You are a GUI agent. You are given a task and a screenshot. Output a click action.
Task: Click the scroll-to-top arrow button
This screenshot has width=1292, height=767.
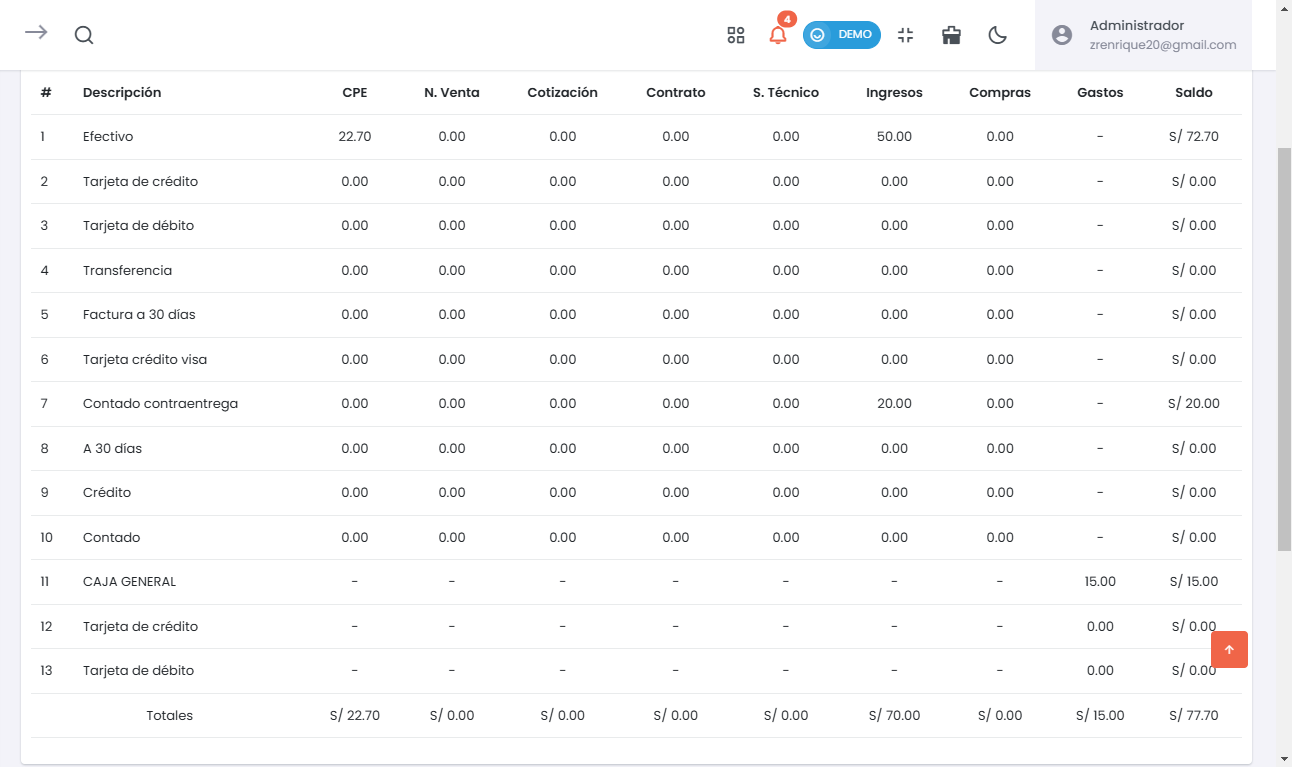[1229, 649]
